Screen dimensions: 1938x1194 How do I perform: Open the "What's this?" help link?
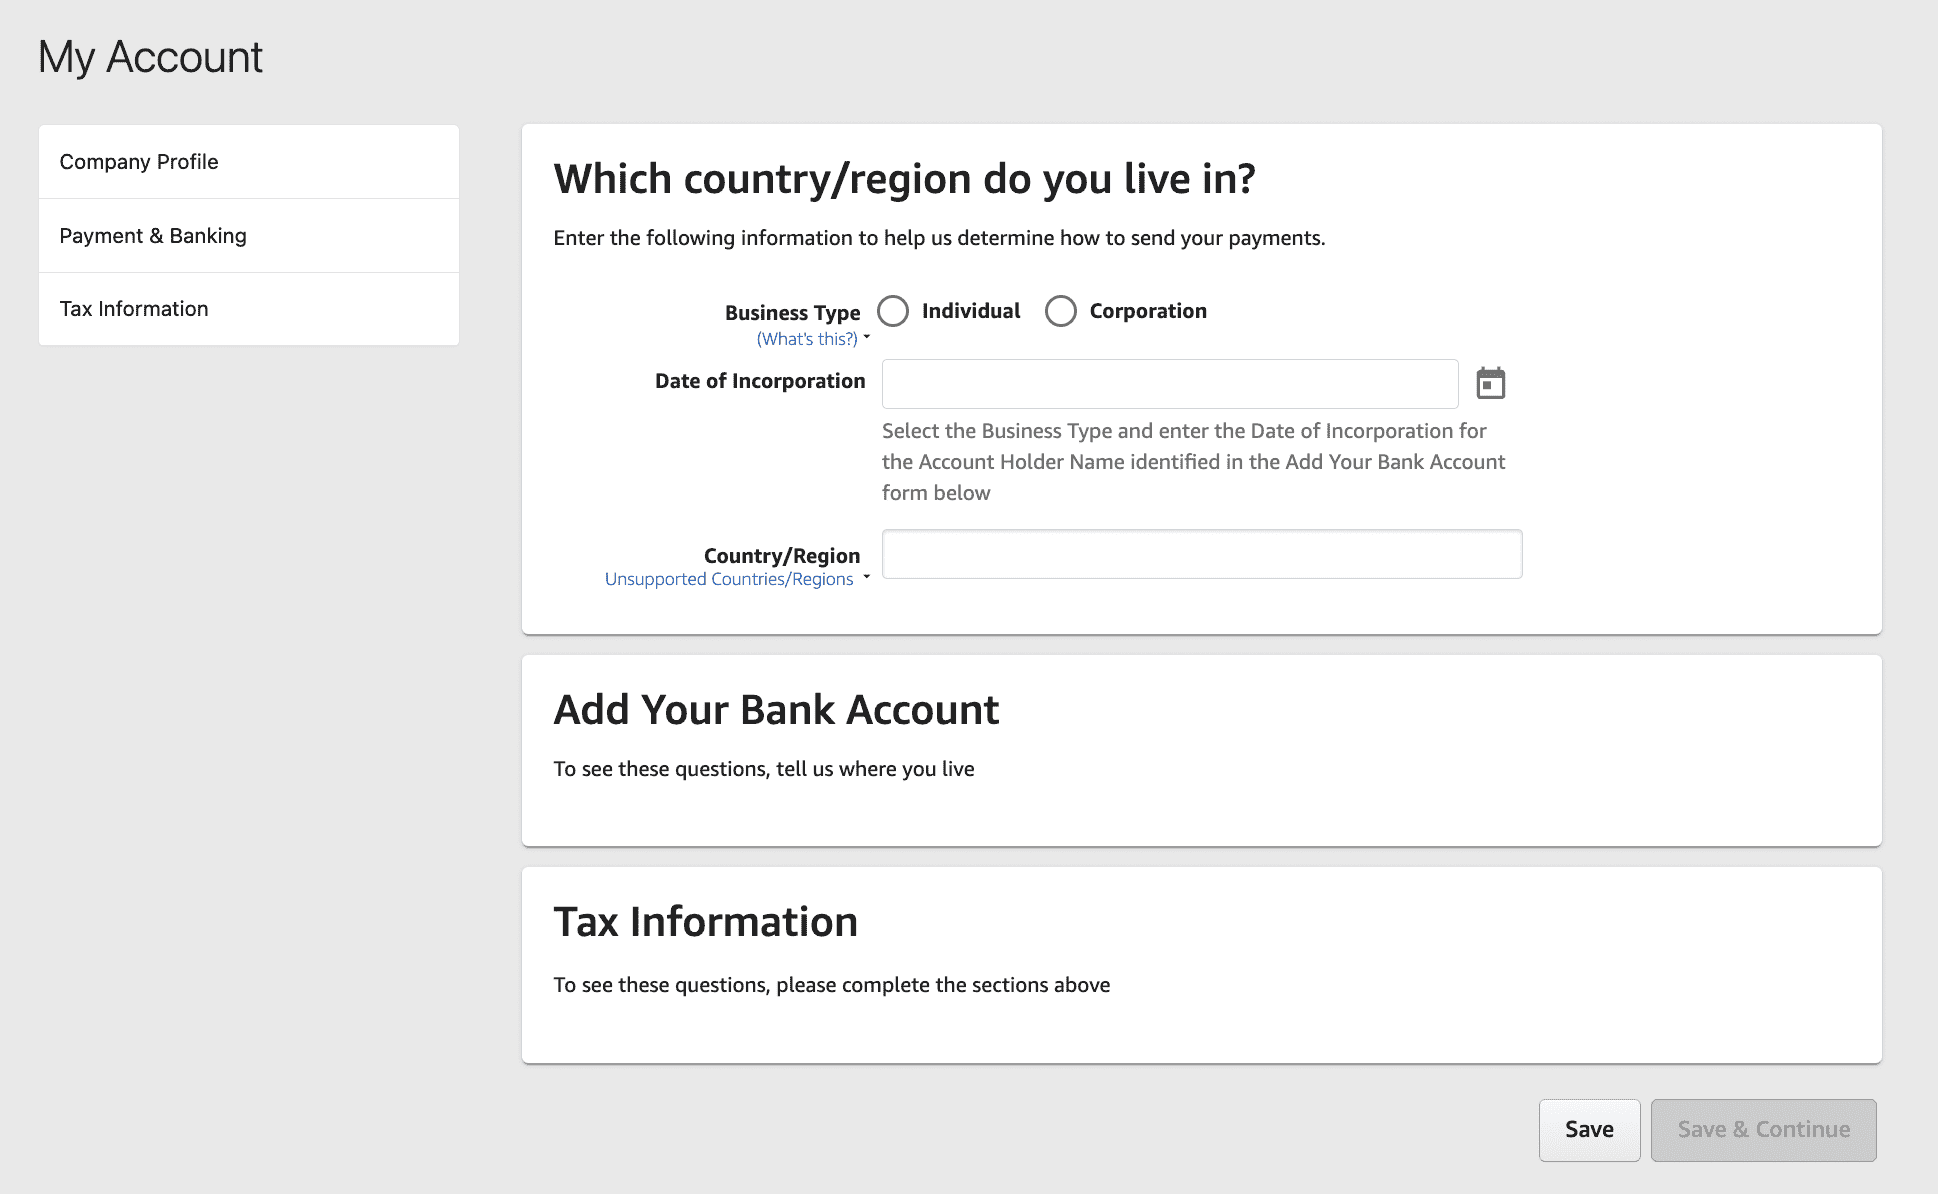[806, 339]
